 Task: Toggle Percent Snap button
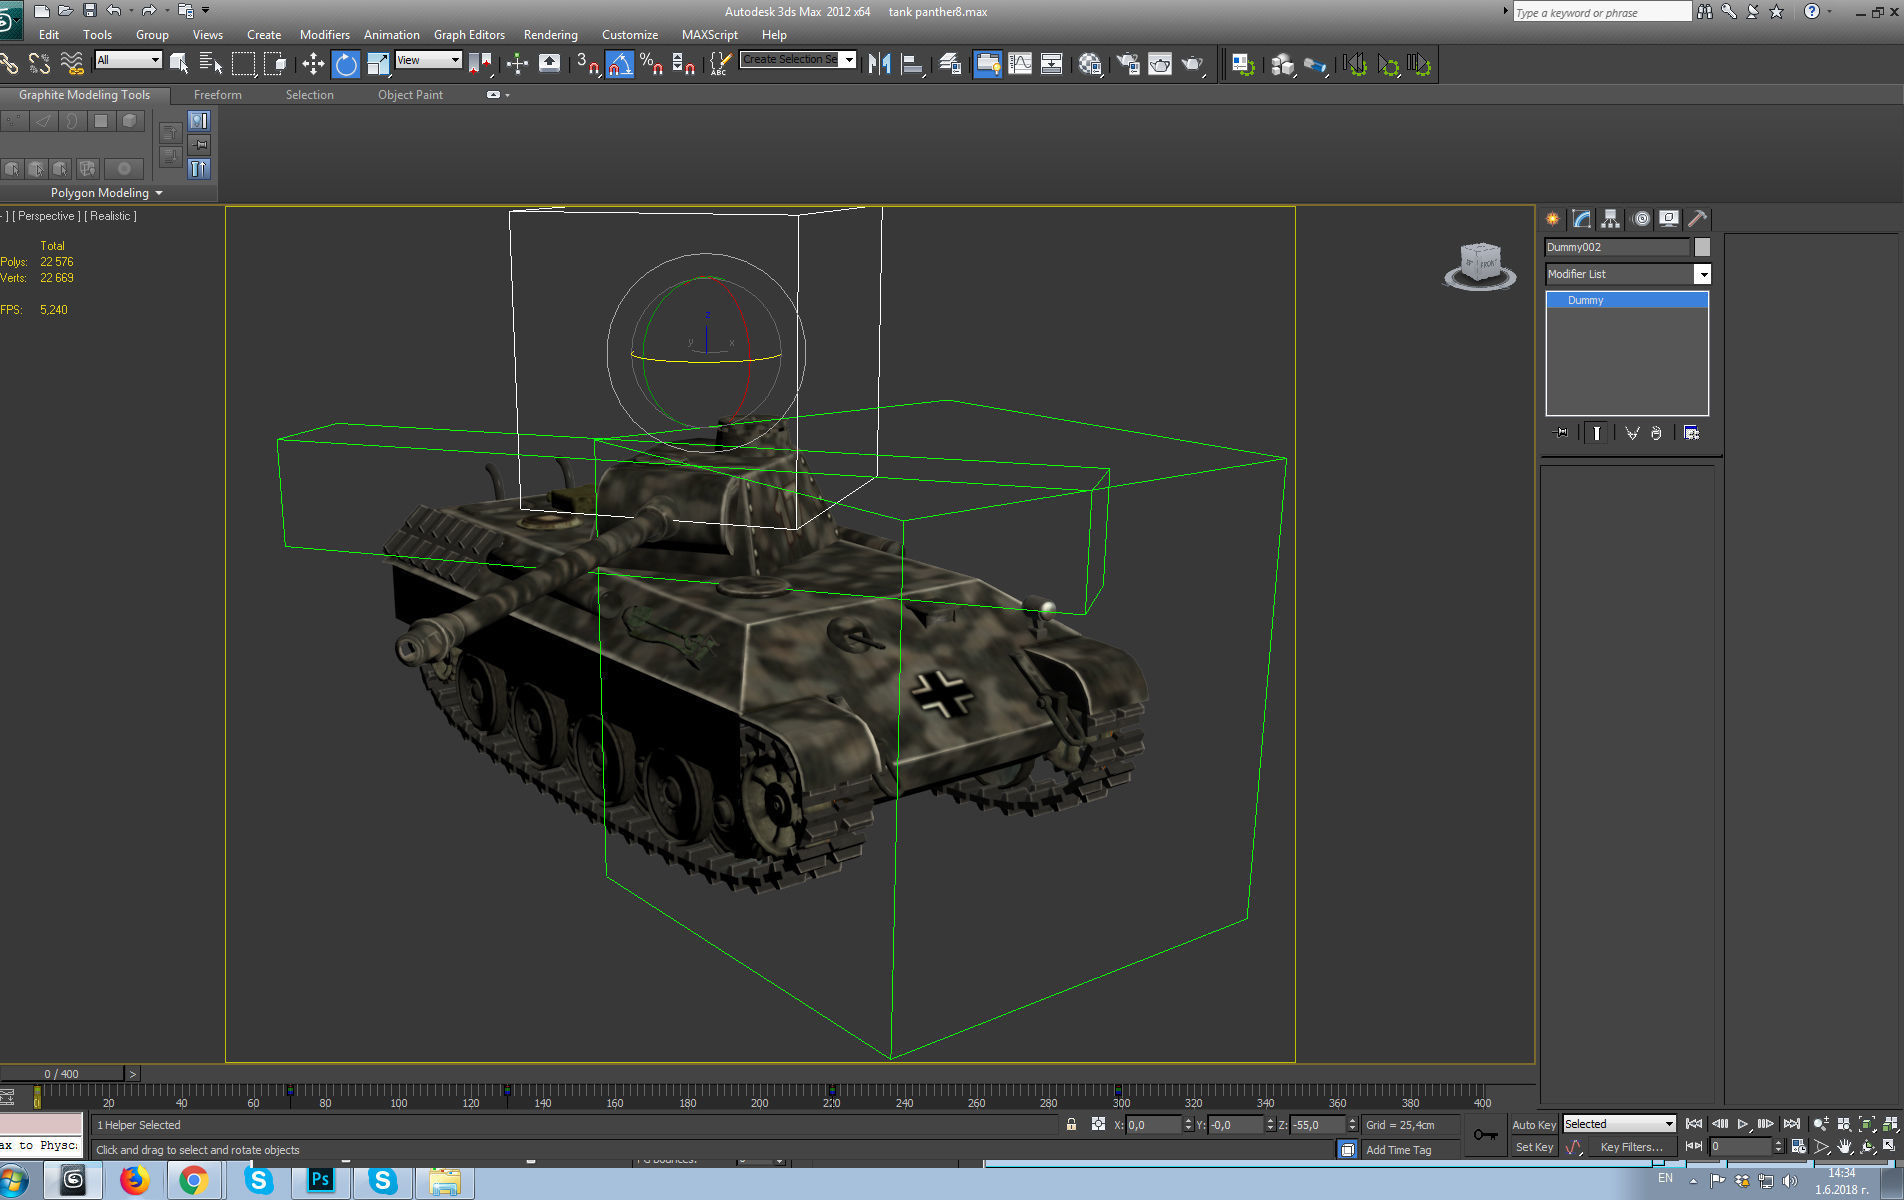coord(651,64)
